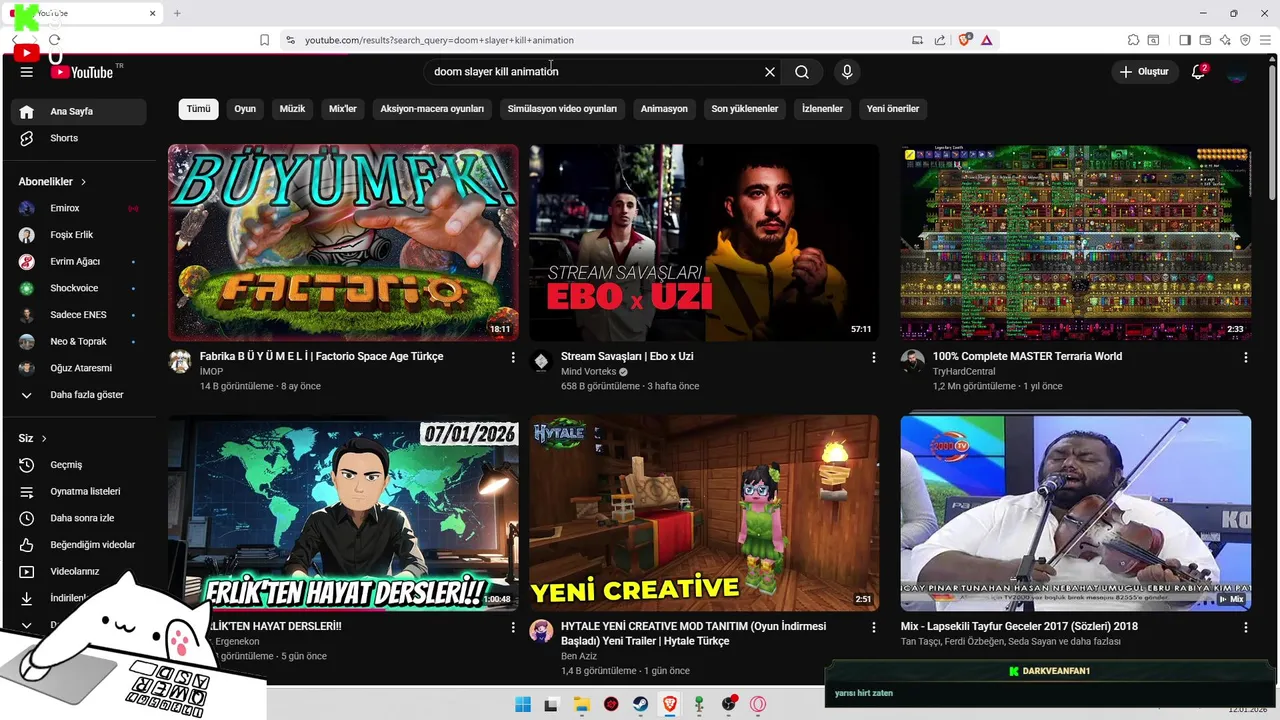Click the Oluştur create button
This screenshot has width=1280, height=720.
(x=1144, y=72)
